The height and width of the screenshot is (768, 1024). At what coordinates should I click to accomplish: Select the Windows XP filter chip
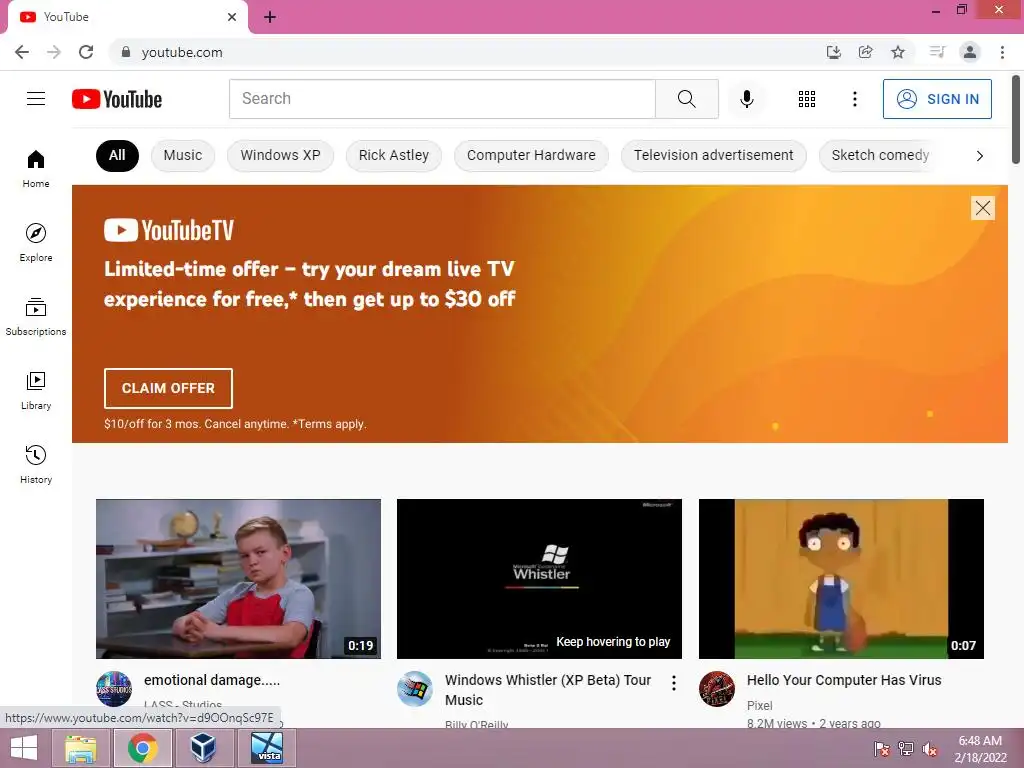click(x=280, y=155)
